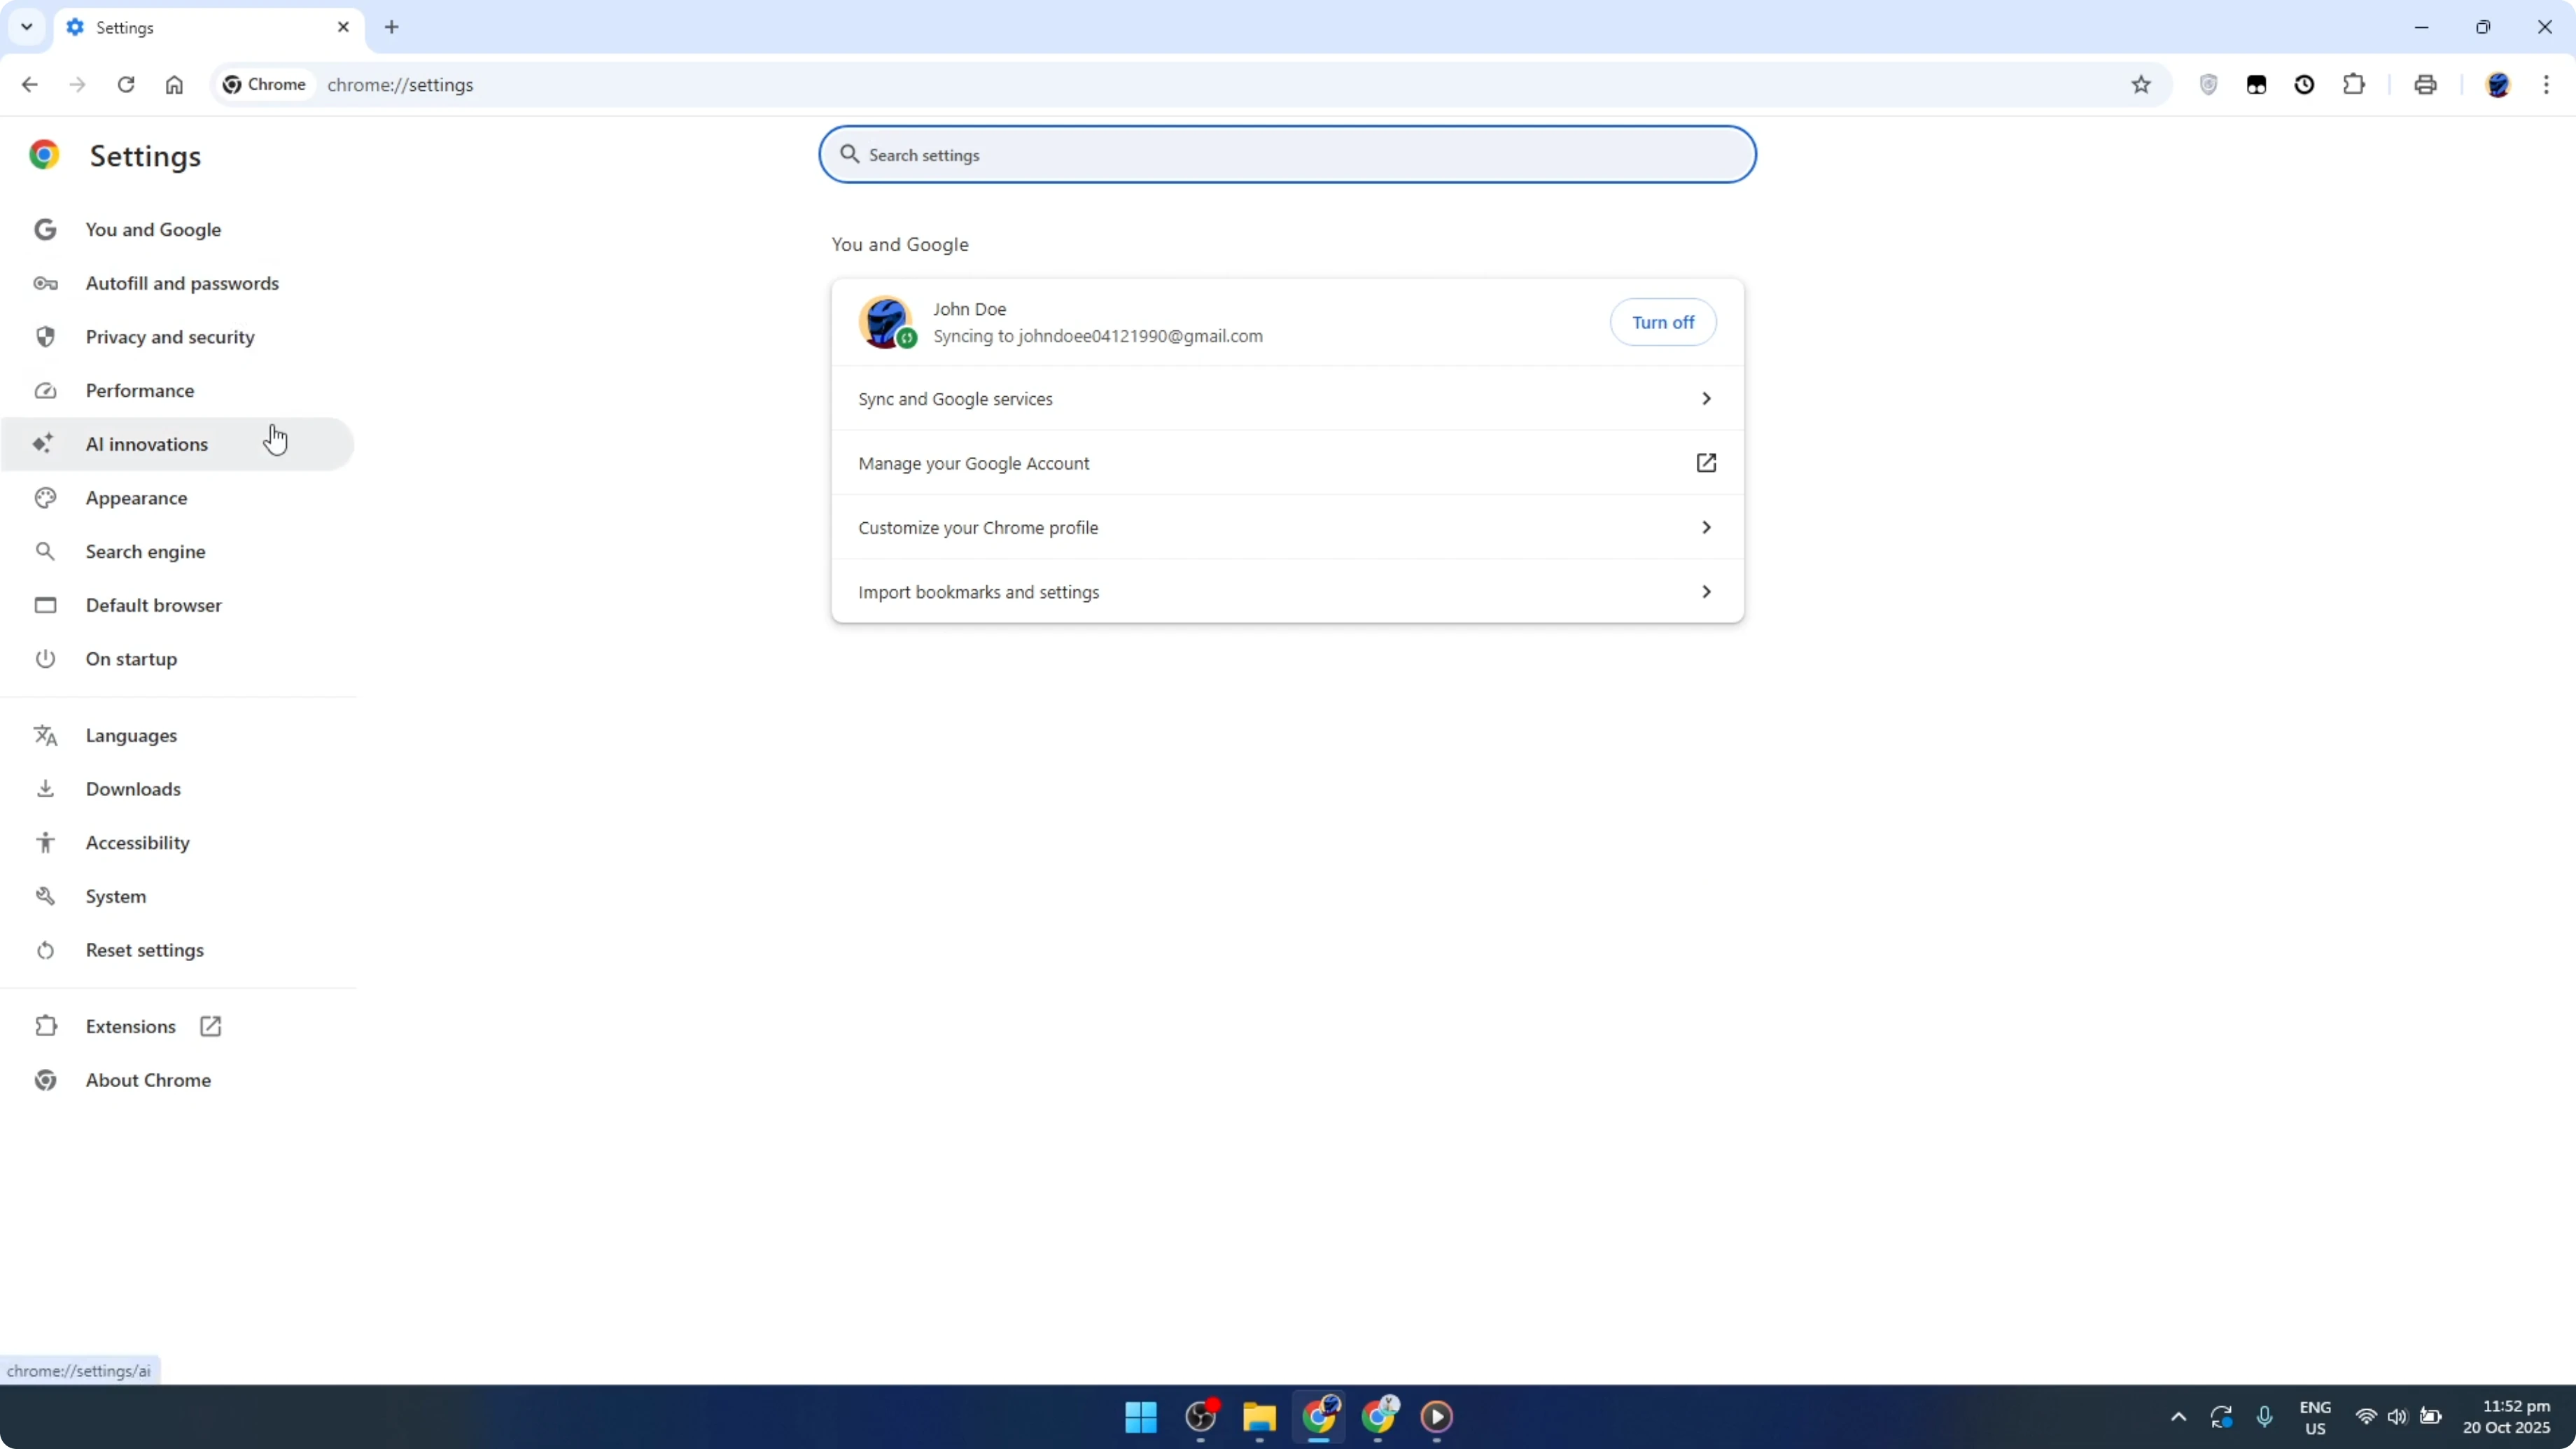Image resolution: width=2576 pixels, height=1449 pixels.
Task: Click the Turn off sync button
Action: coord(1663,322)
